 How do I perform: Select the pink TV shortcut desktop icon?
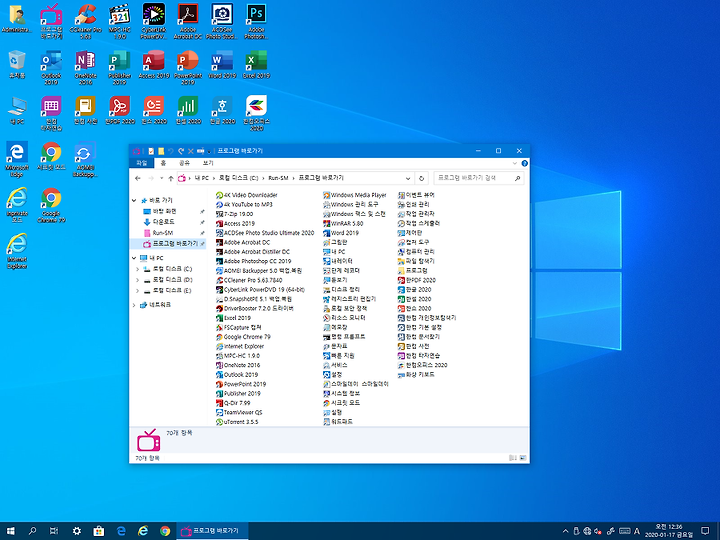tap(51, 21)
